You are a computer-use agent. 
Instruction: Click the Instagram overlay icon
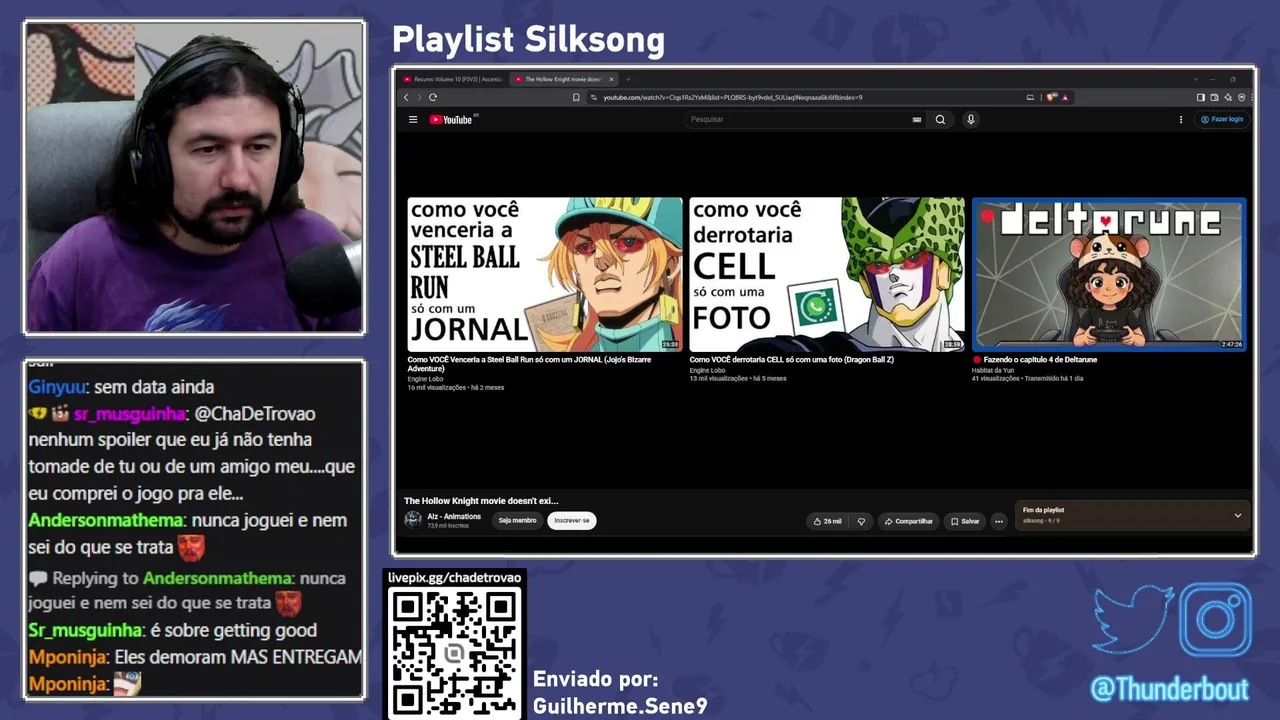[x=1215, y=620]
